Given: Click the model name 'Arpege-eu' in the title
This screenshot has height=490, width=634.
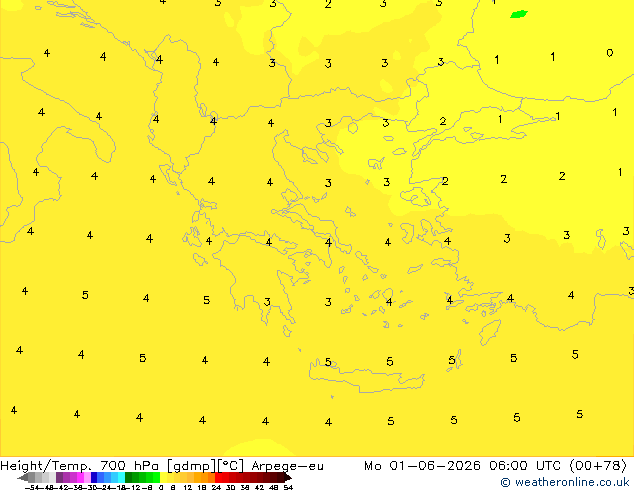Looking at the screenshot, I should coord(287,466).
